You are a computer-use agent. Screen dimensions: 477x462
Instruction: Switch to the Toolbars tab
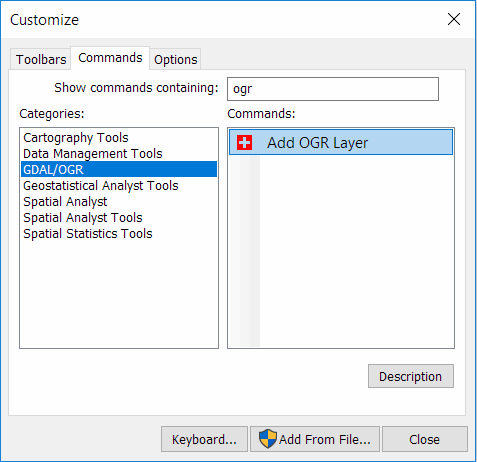41,59
